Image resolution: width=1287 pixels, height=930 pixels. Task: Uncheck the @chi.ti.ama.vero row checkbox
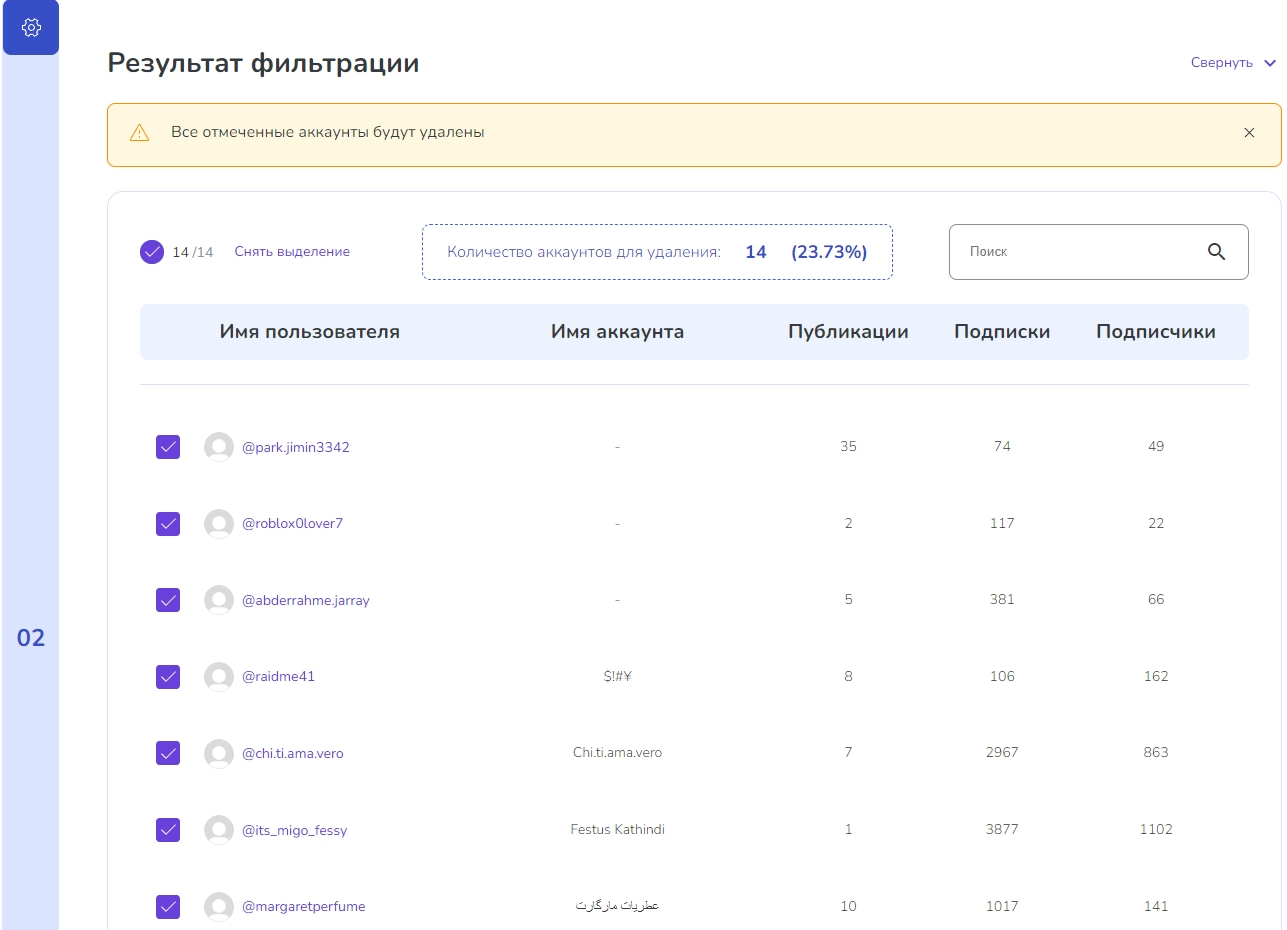[168, 753]
